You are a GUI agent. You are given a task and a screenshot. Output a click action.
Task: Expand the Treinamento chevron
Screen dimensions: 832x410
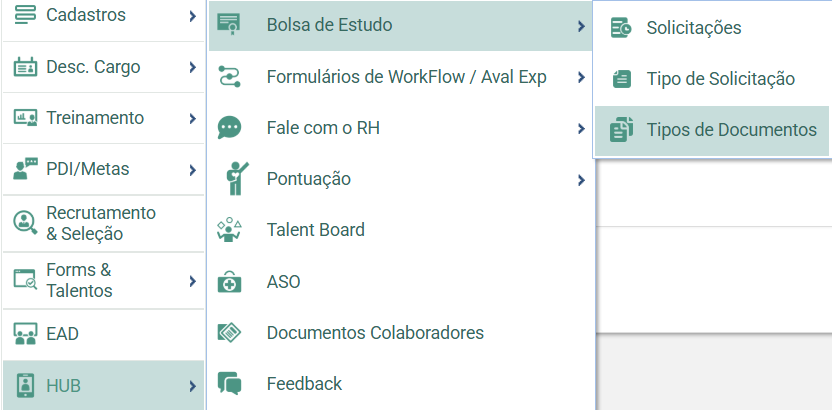coord(193,118)
